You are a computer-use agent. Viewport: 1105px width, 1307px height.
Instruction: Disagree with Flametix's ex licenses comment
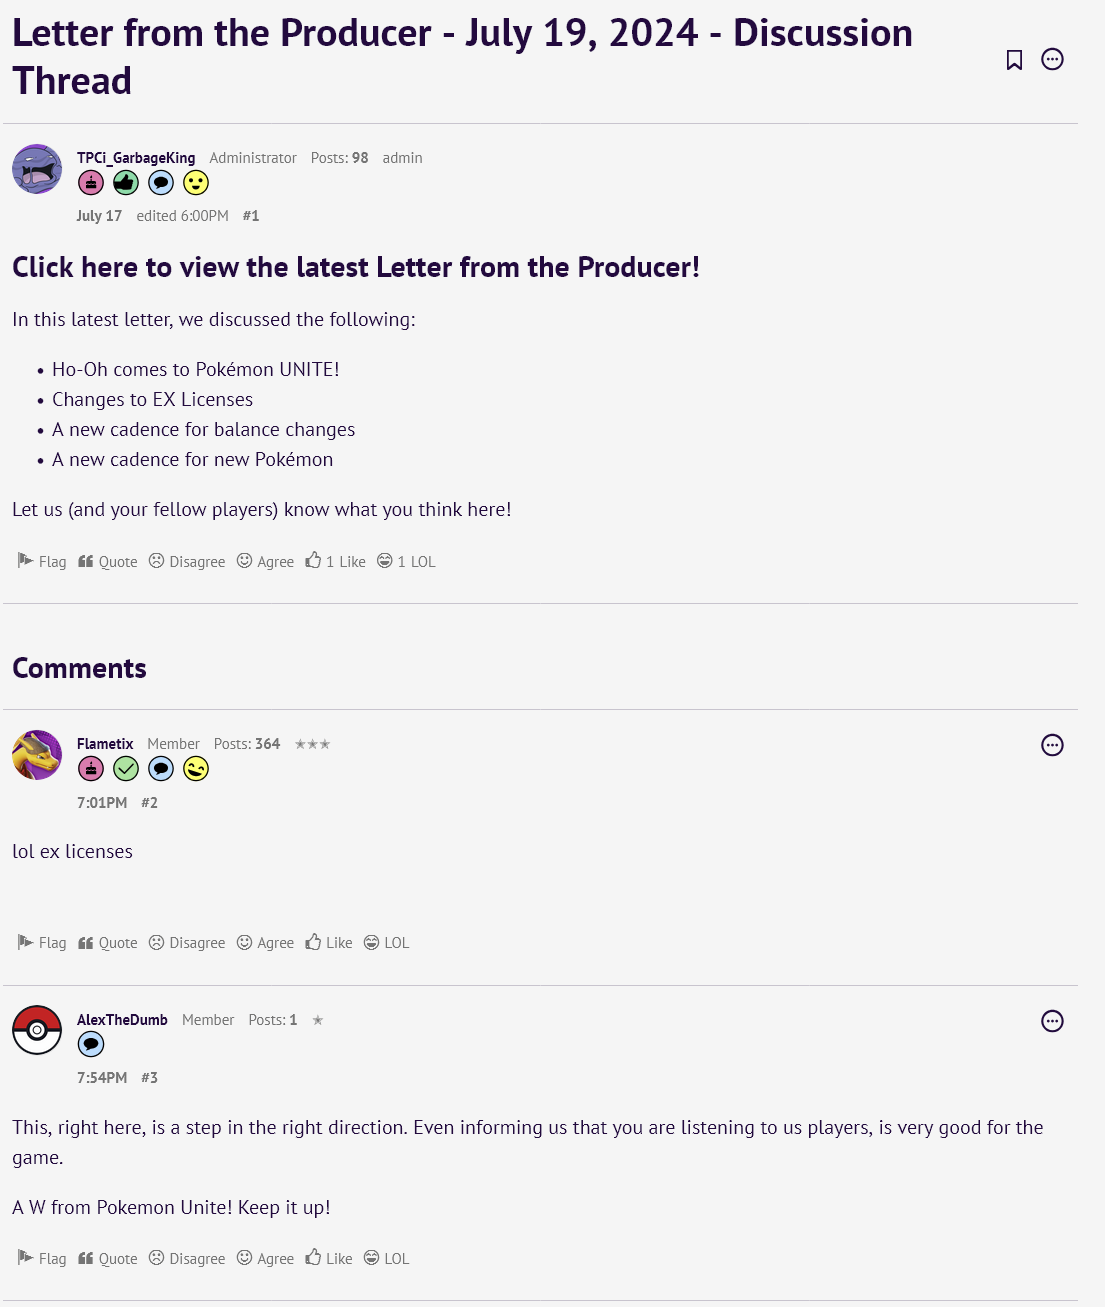point(187,943)
